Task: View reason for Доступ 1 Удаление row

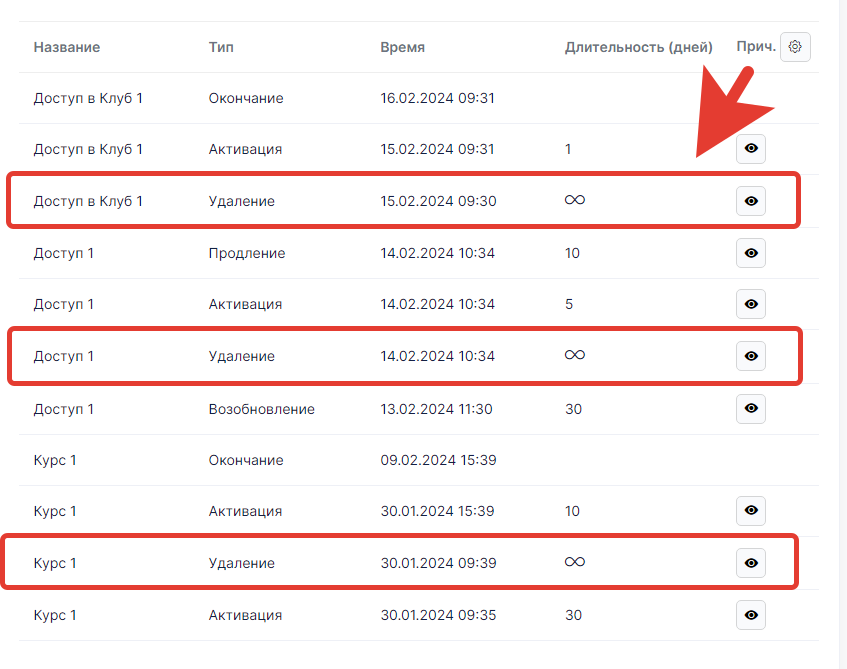Action: (751, 356)
